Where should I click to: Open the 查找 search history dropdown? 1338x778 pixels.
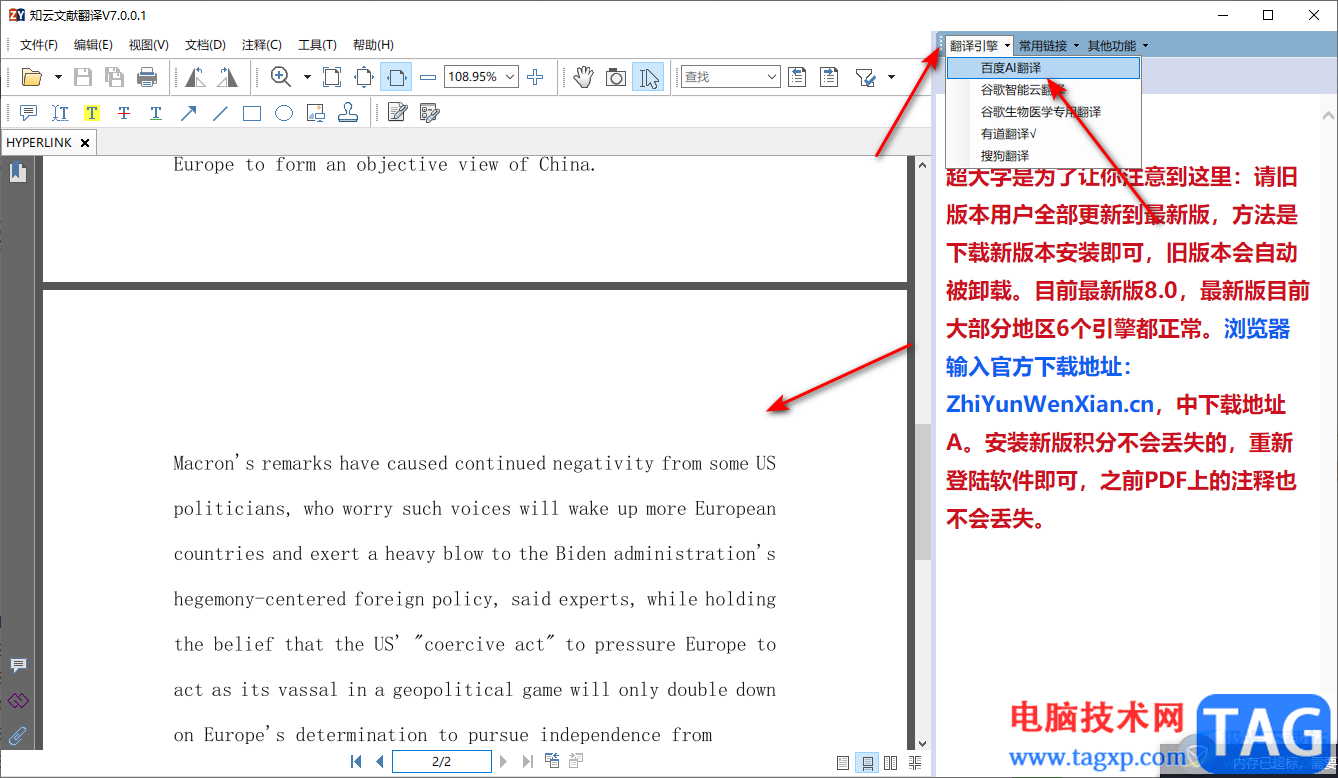[x=772, y=77]
